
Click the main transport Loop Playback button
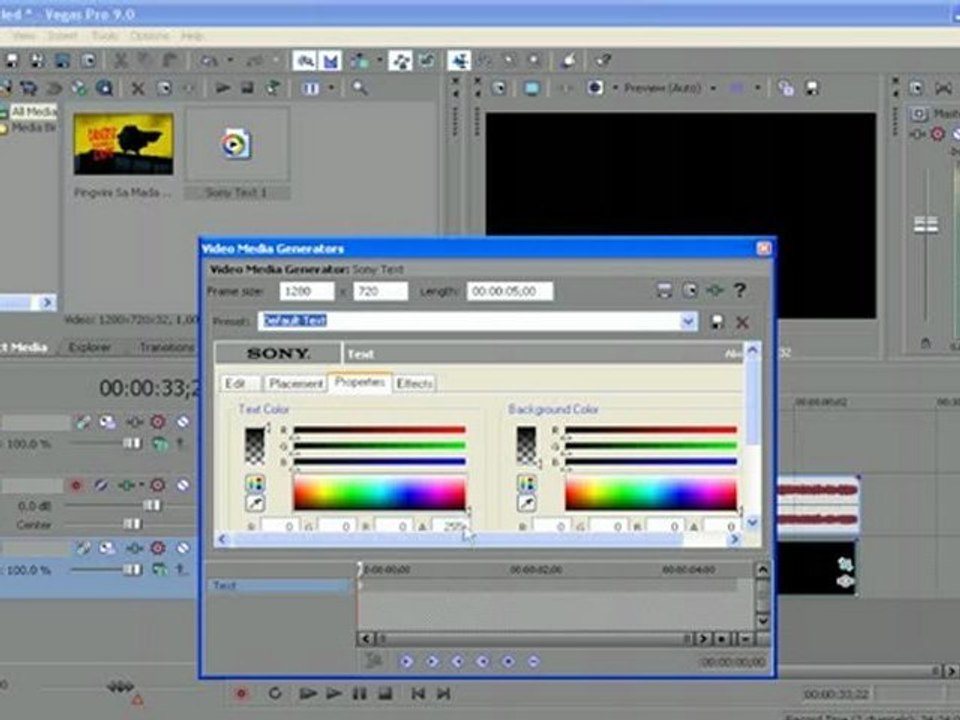(275, 694)
